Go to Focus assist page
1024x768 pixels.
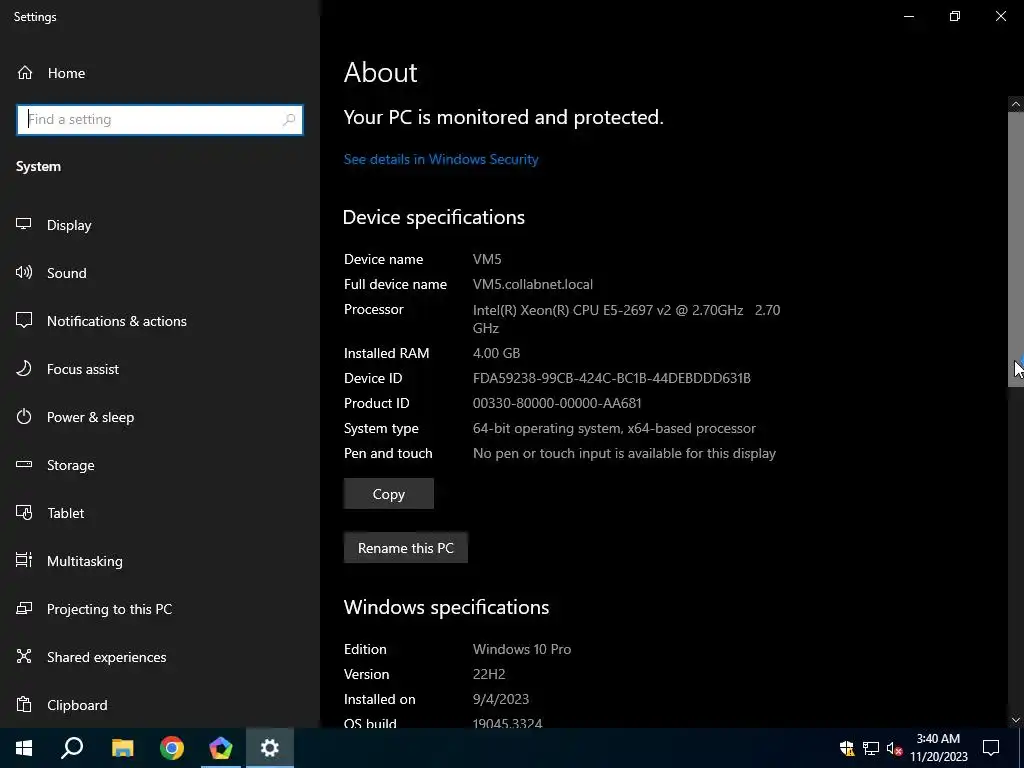click(160, 369)
